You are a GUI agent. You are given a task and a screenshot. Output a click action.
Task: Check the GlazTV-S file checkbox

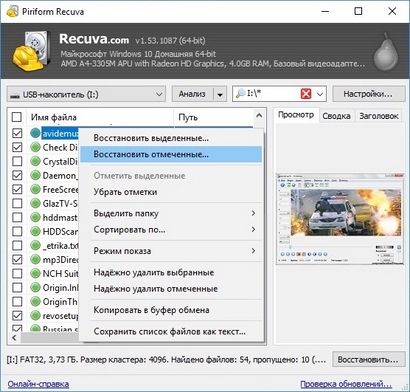17,203
